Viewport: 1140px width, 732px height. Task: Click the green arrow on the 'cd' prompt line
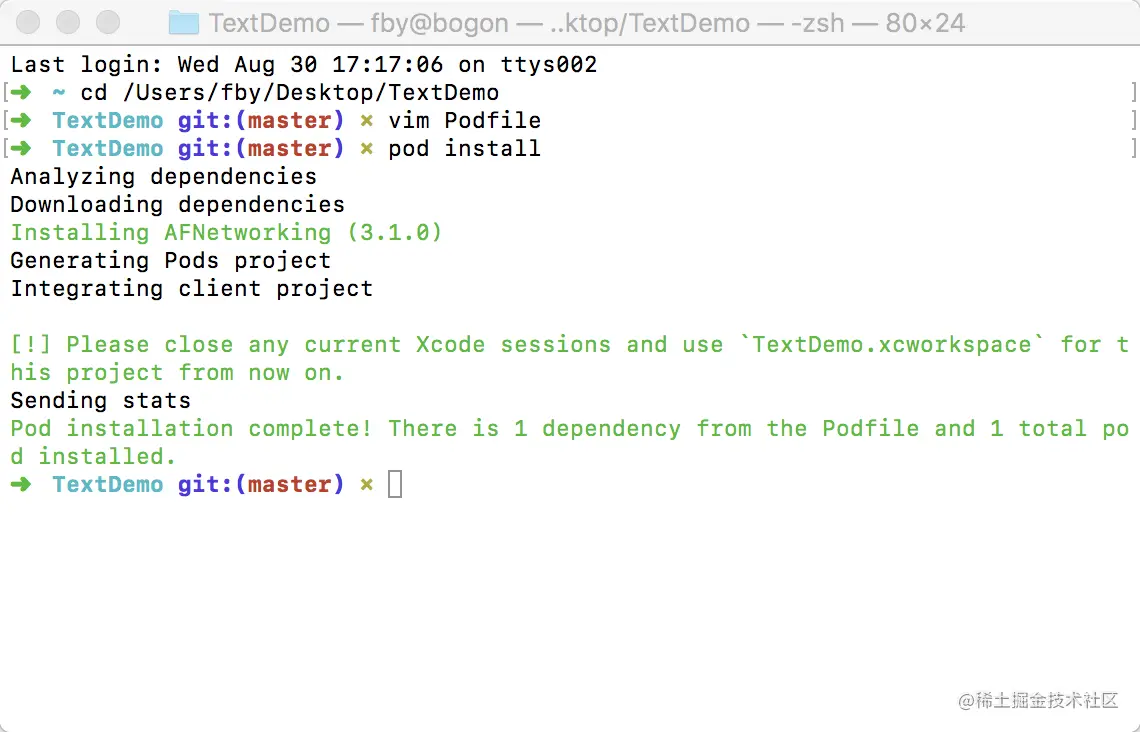pyautogui.click(x=22, y=93)
